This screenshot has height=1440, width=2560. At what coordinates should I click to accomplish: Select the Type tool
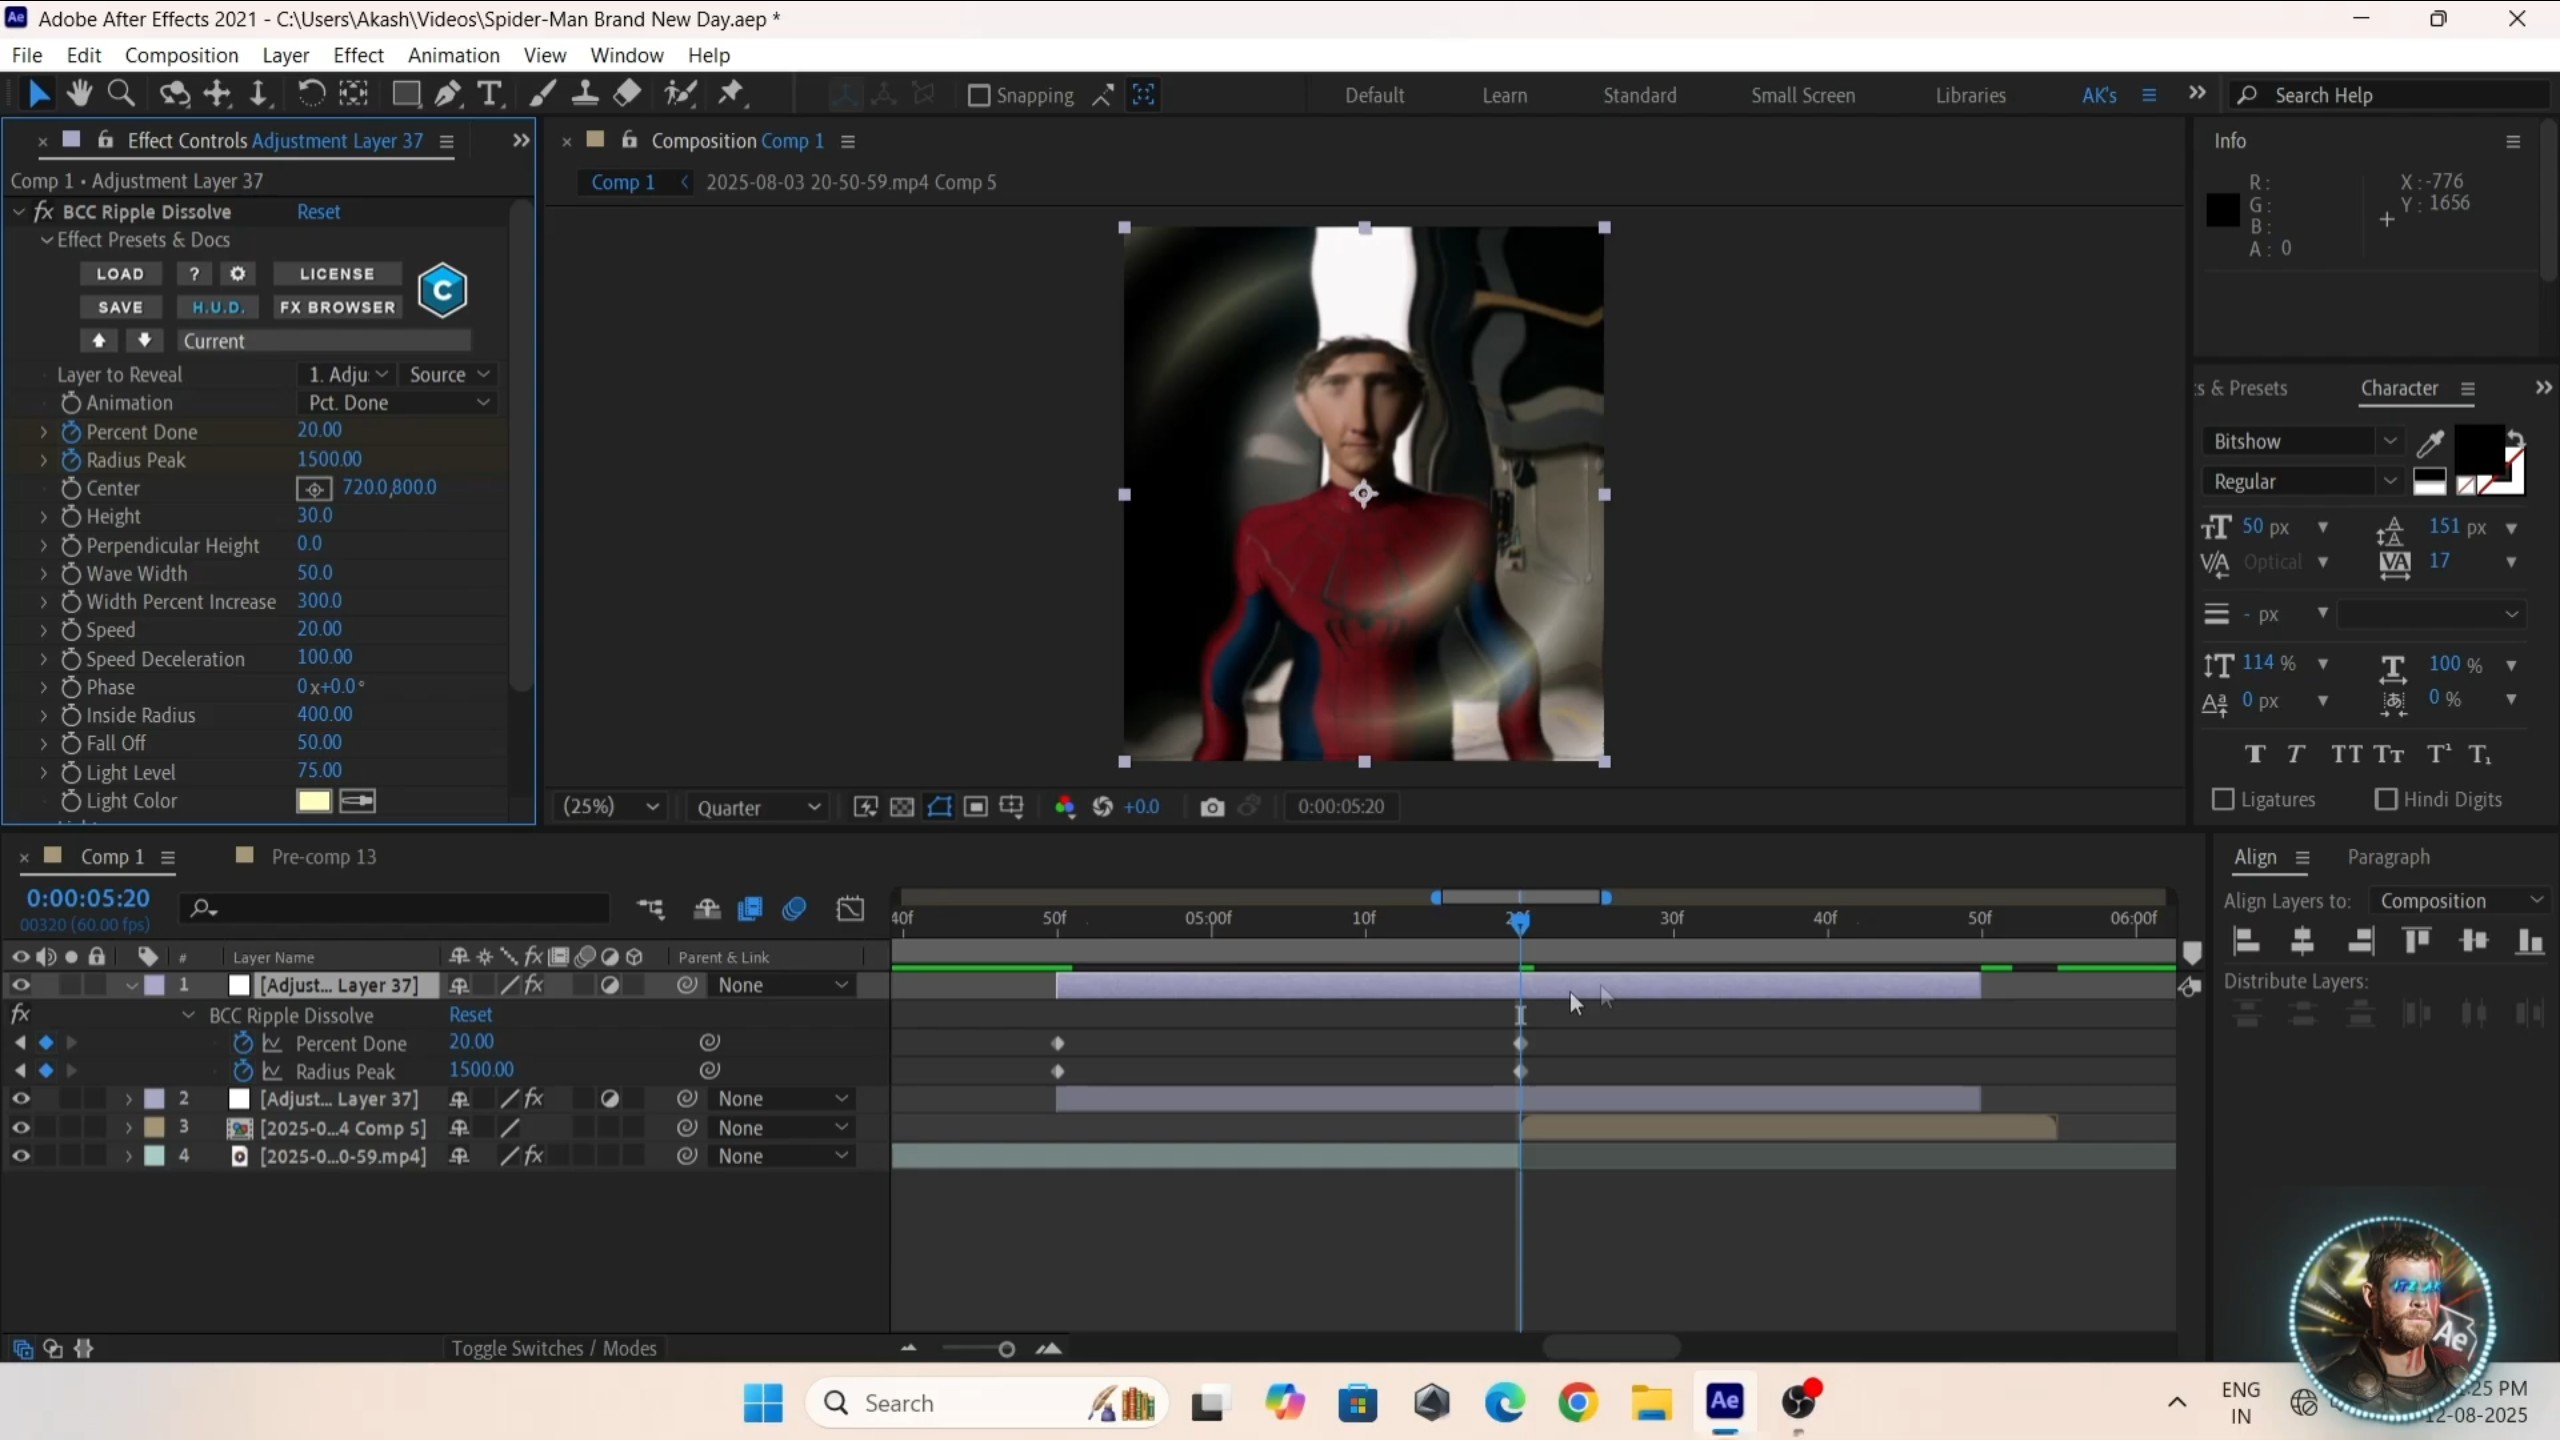coord(489,95)
